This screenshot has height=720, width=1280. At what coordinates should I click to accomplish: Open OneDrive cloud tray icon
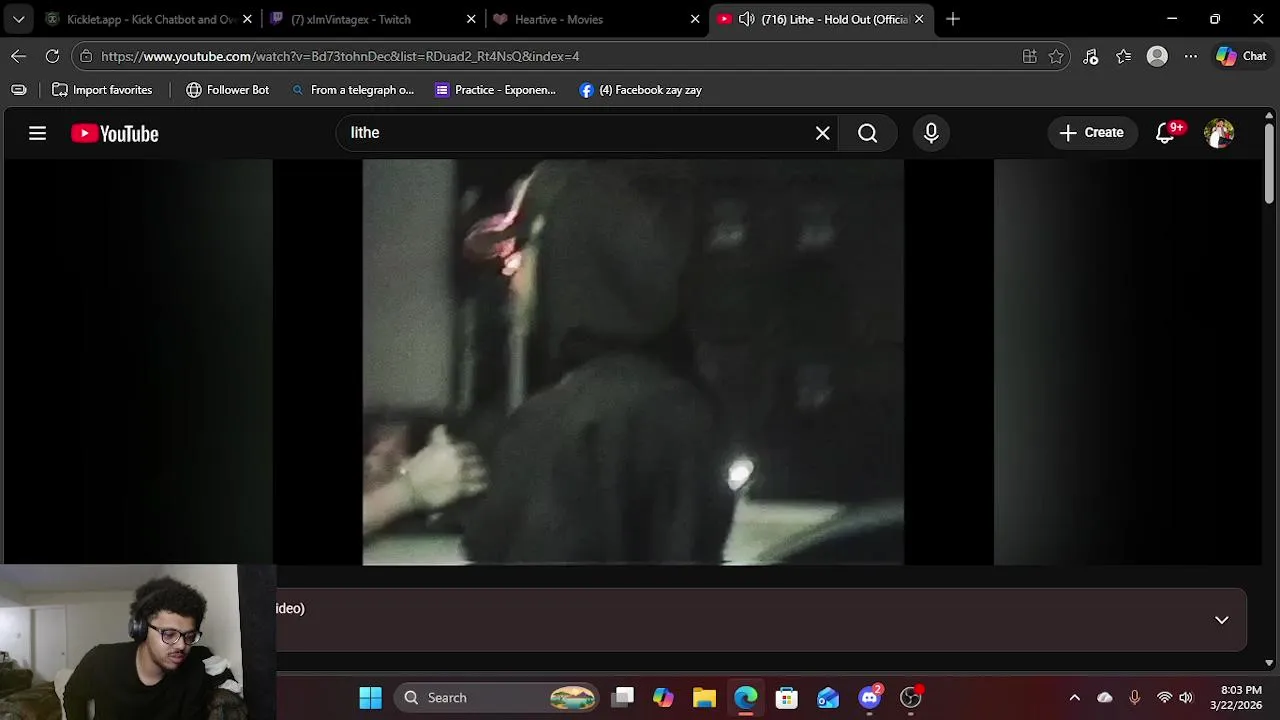click(1105, 698)
